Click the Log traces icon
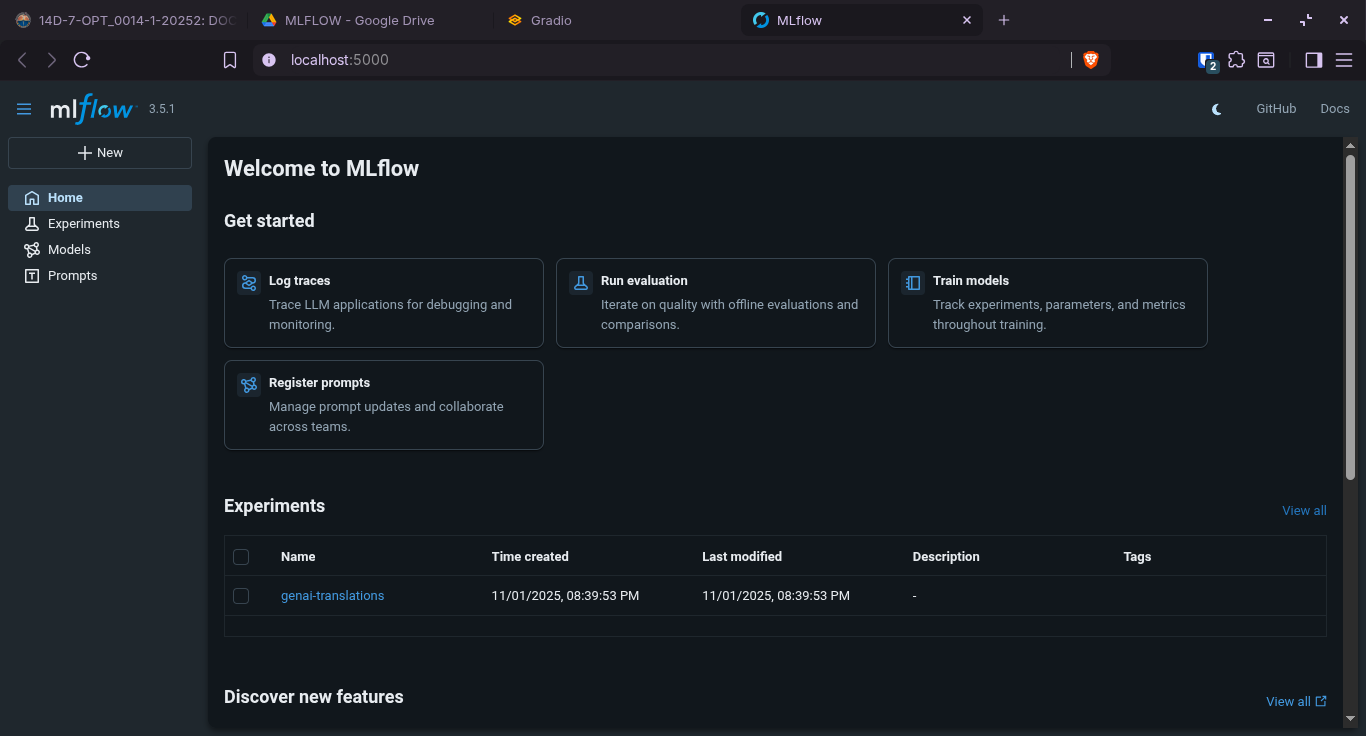This screenshot has height=736, width=1366. pos(249,283)
